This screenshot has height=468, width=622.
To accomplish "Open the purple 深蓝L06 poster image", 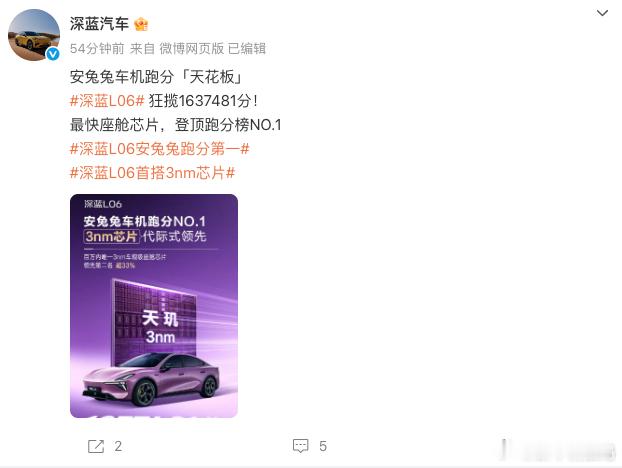I will (154, 306).
